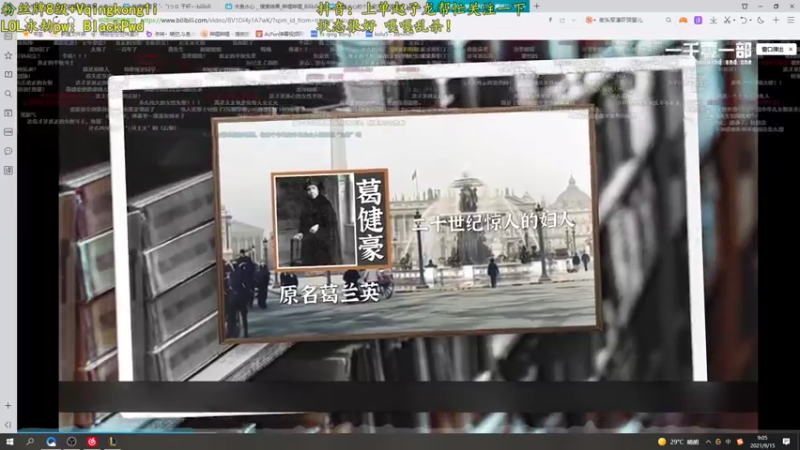Image resolution: width=800 pixels, height=450 pixels.
Task: Close the 窗口弹出 pop-out prompt
Action: coord(791,49)
